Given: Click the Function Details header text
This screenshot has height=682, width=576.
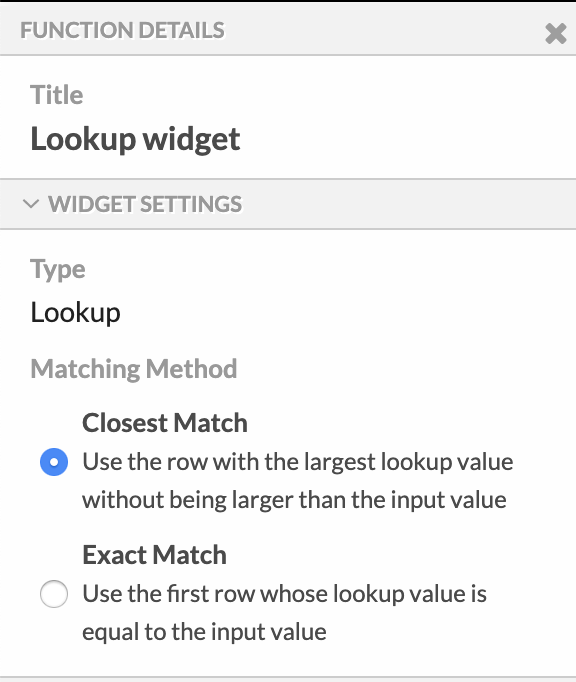Looking at the screenshot, I should point(122,30).
